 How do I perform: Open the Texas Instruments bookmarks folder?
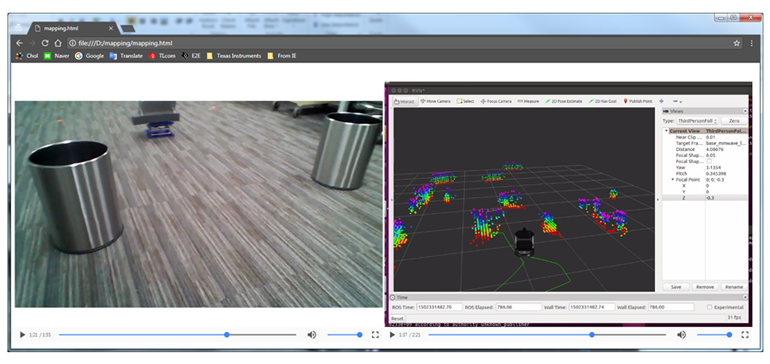[x=234, y=56]
